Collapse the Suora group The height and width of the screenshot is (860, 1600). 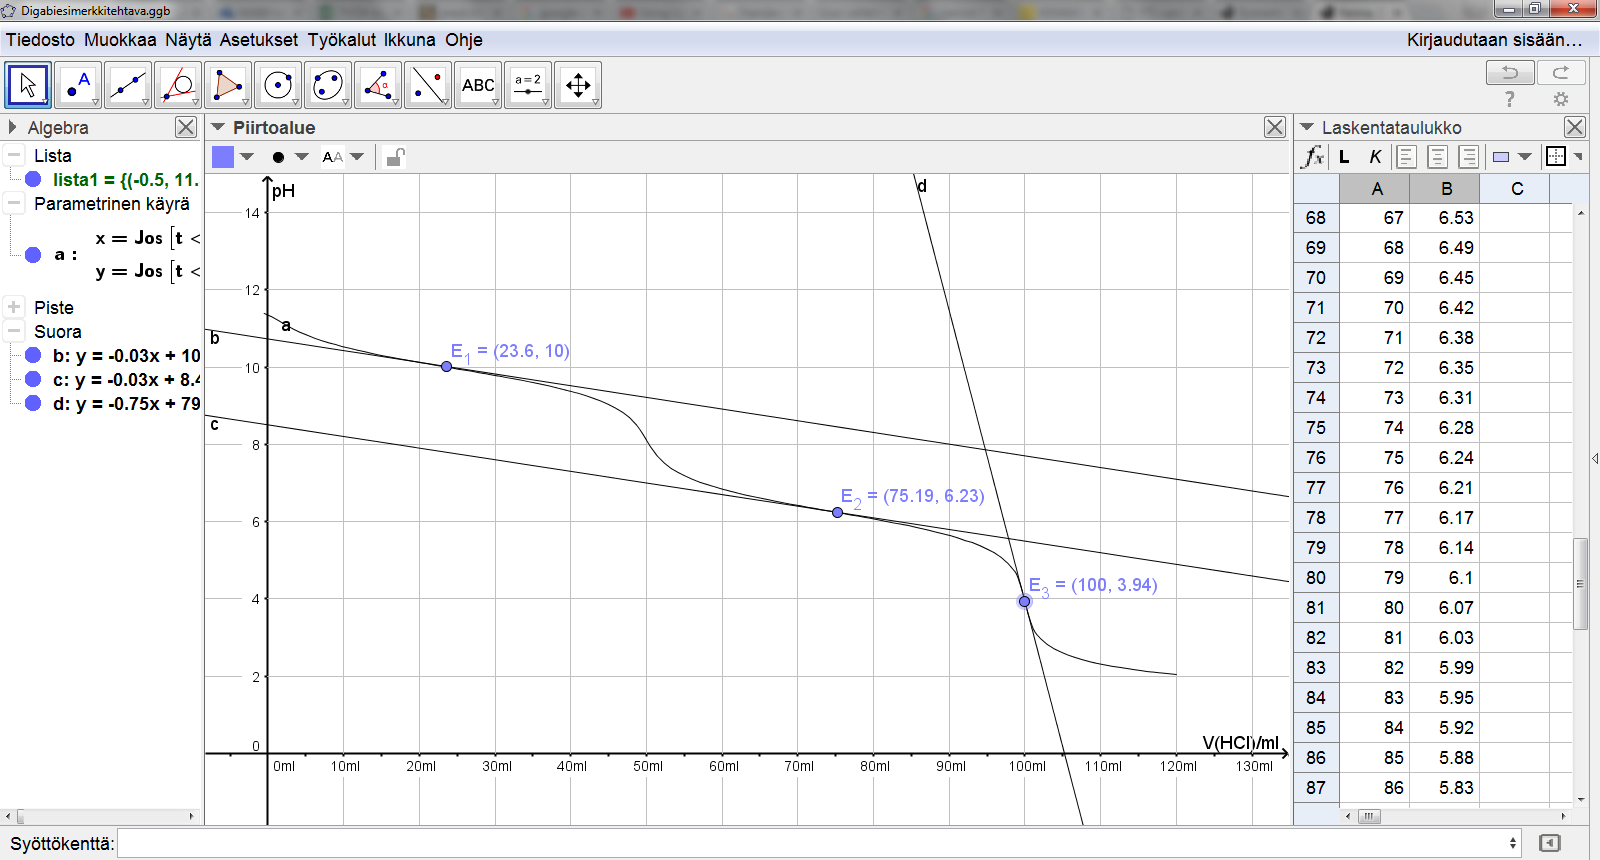tap(14, 331)
